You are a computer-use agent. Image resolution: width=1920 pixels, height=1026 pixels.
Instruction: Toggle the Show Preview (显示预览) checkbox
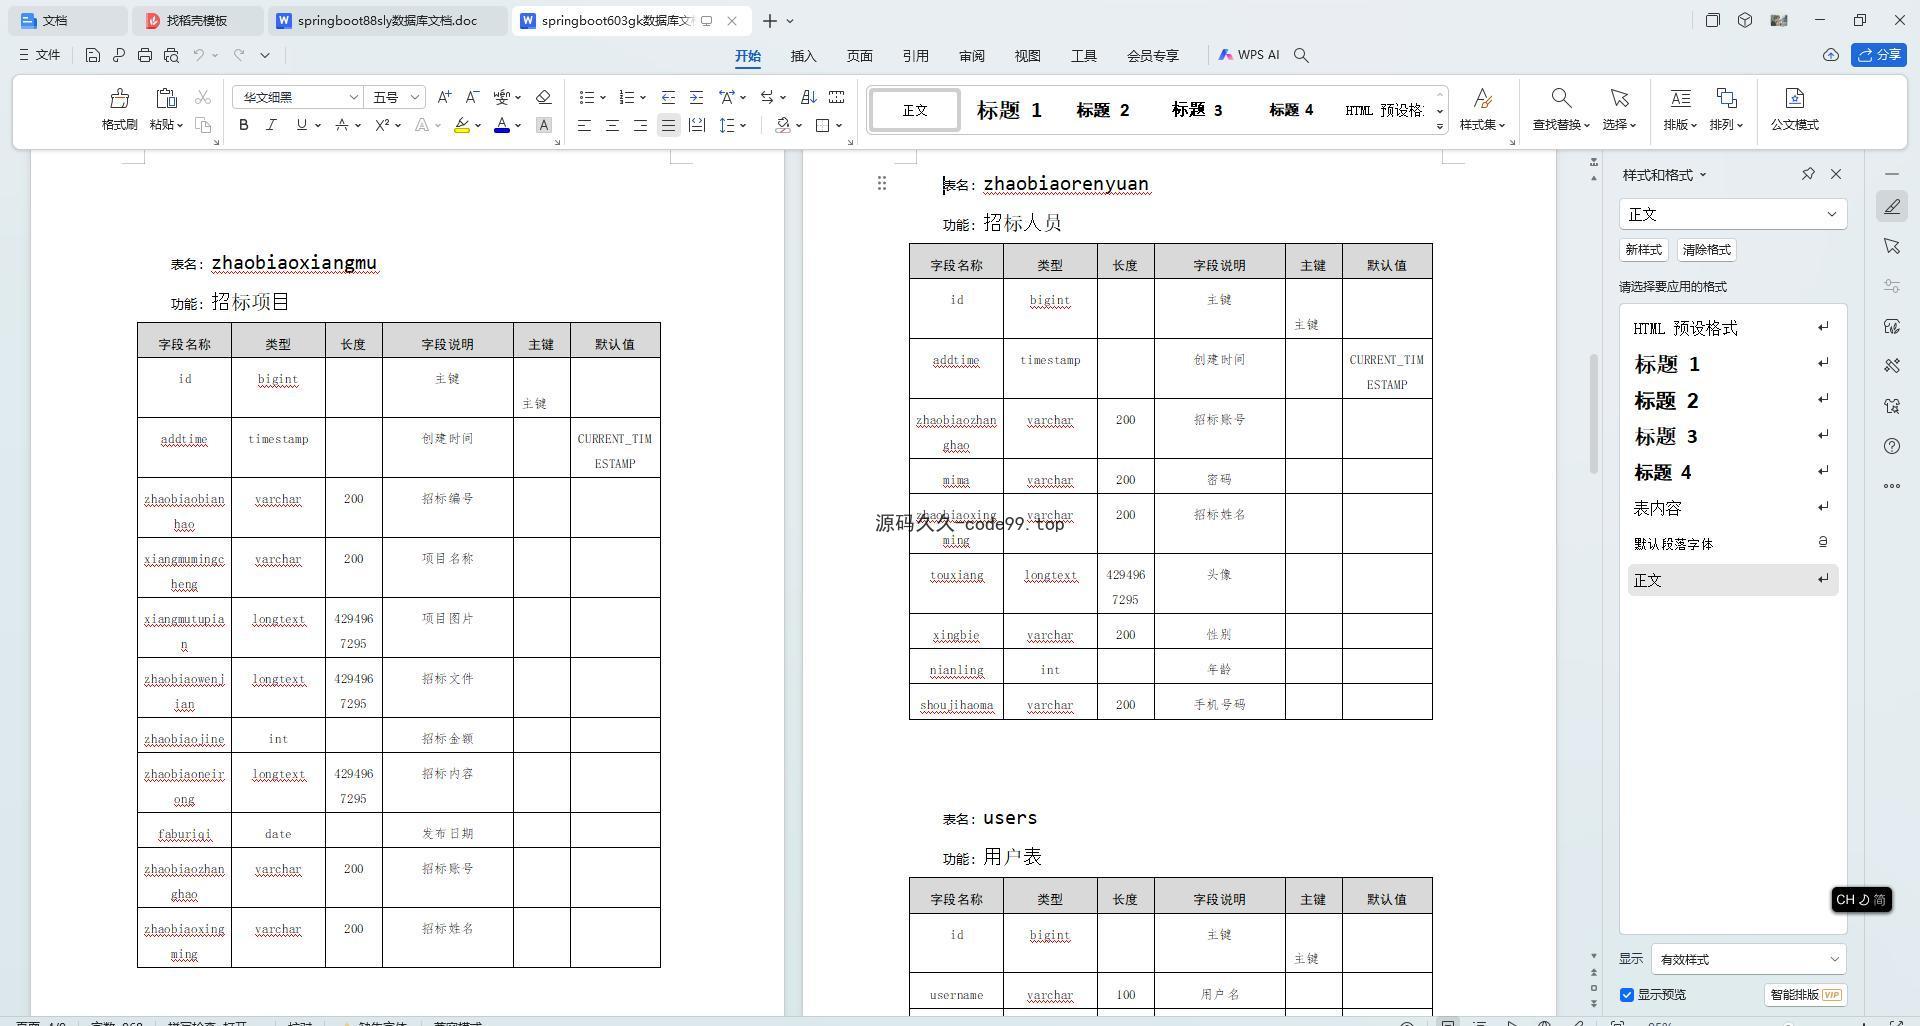click(1627, 995)
